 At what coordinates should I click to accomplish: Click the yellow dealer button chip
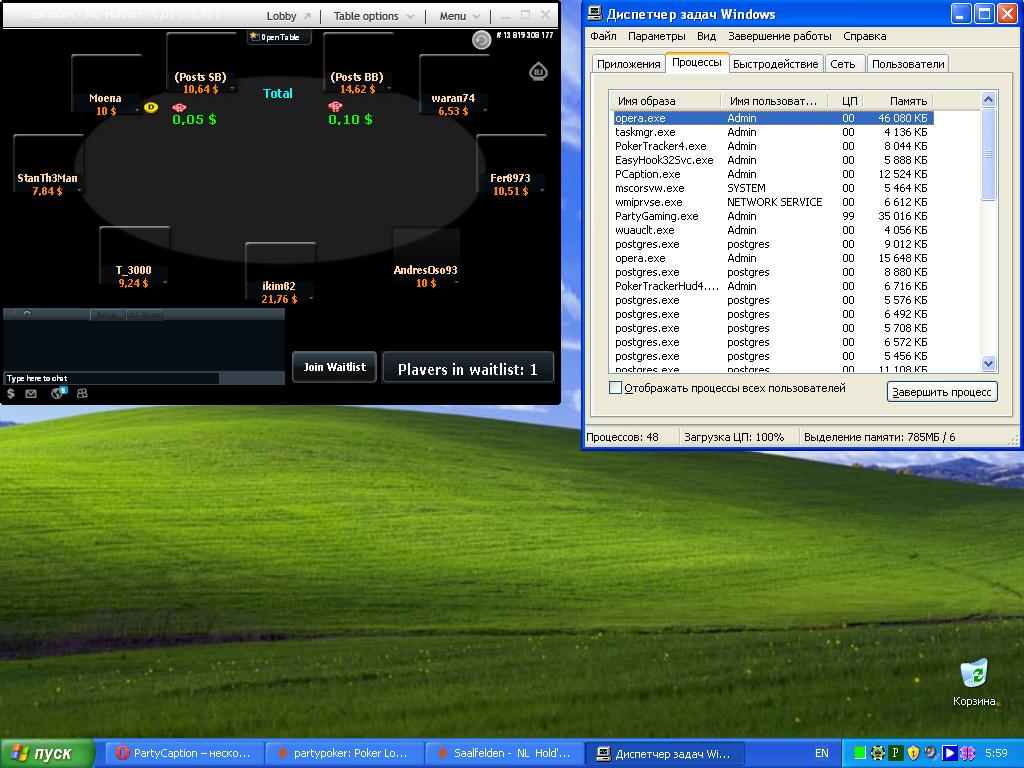(x=151, y=107)
